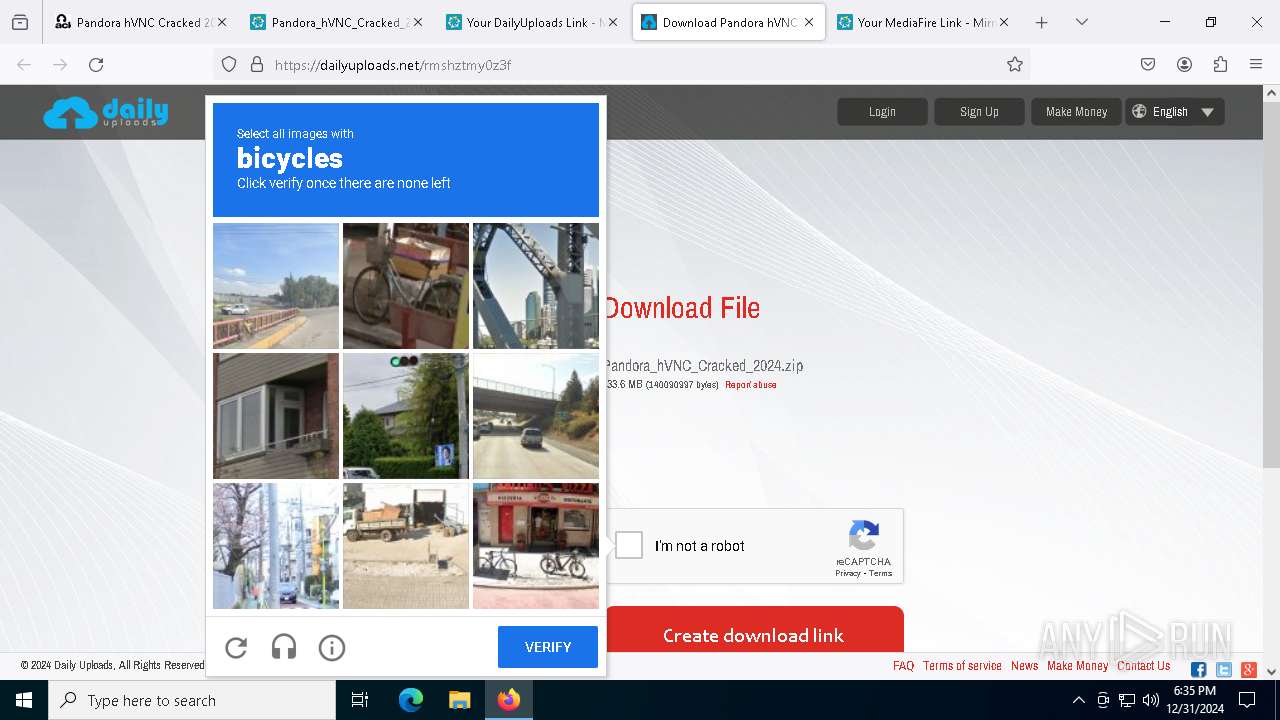Click the Daily Uploads logo
The height and width of the screenshot is (720, 1280).
106,112
